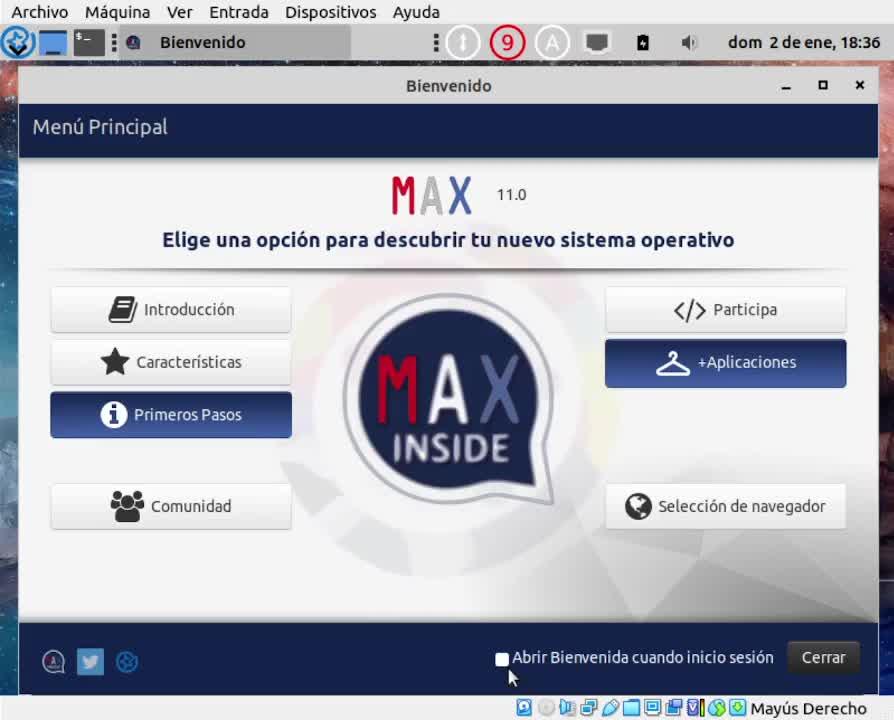The image size is (894, 720).
Task: Open the Entrada menu
Action: click(239, 12)
